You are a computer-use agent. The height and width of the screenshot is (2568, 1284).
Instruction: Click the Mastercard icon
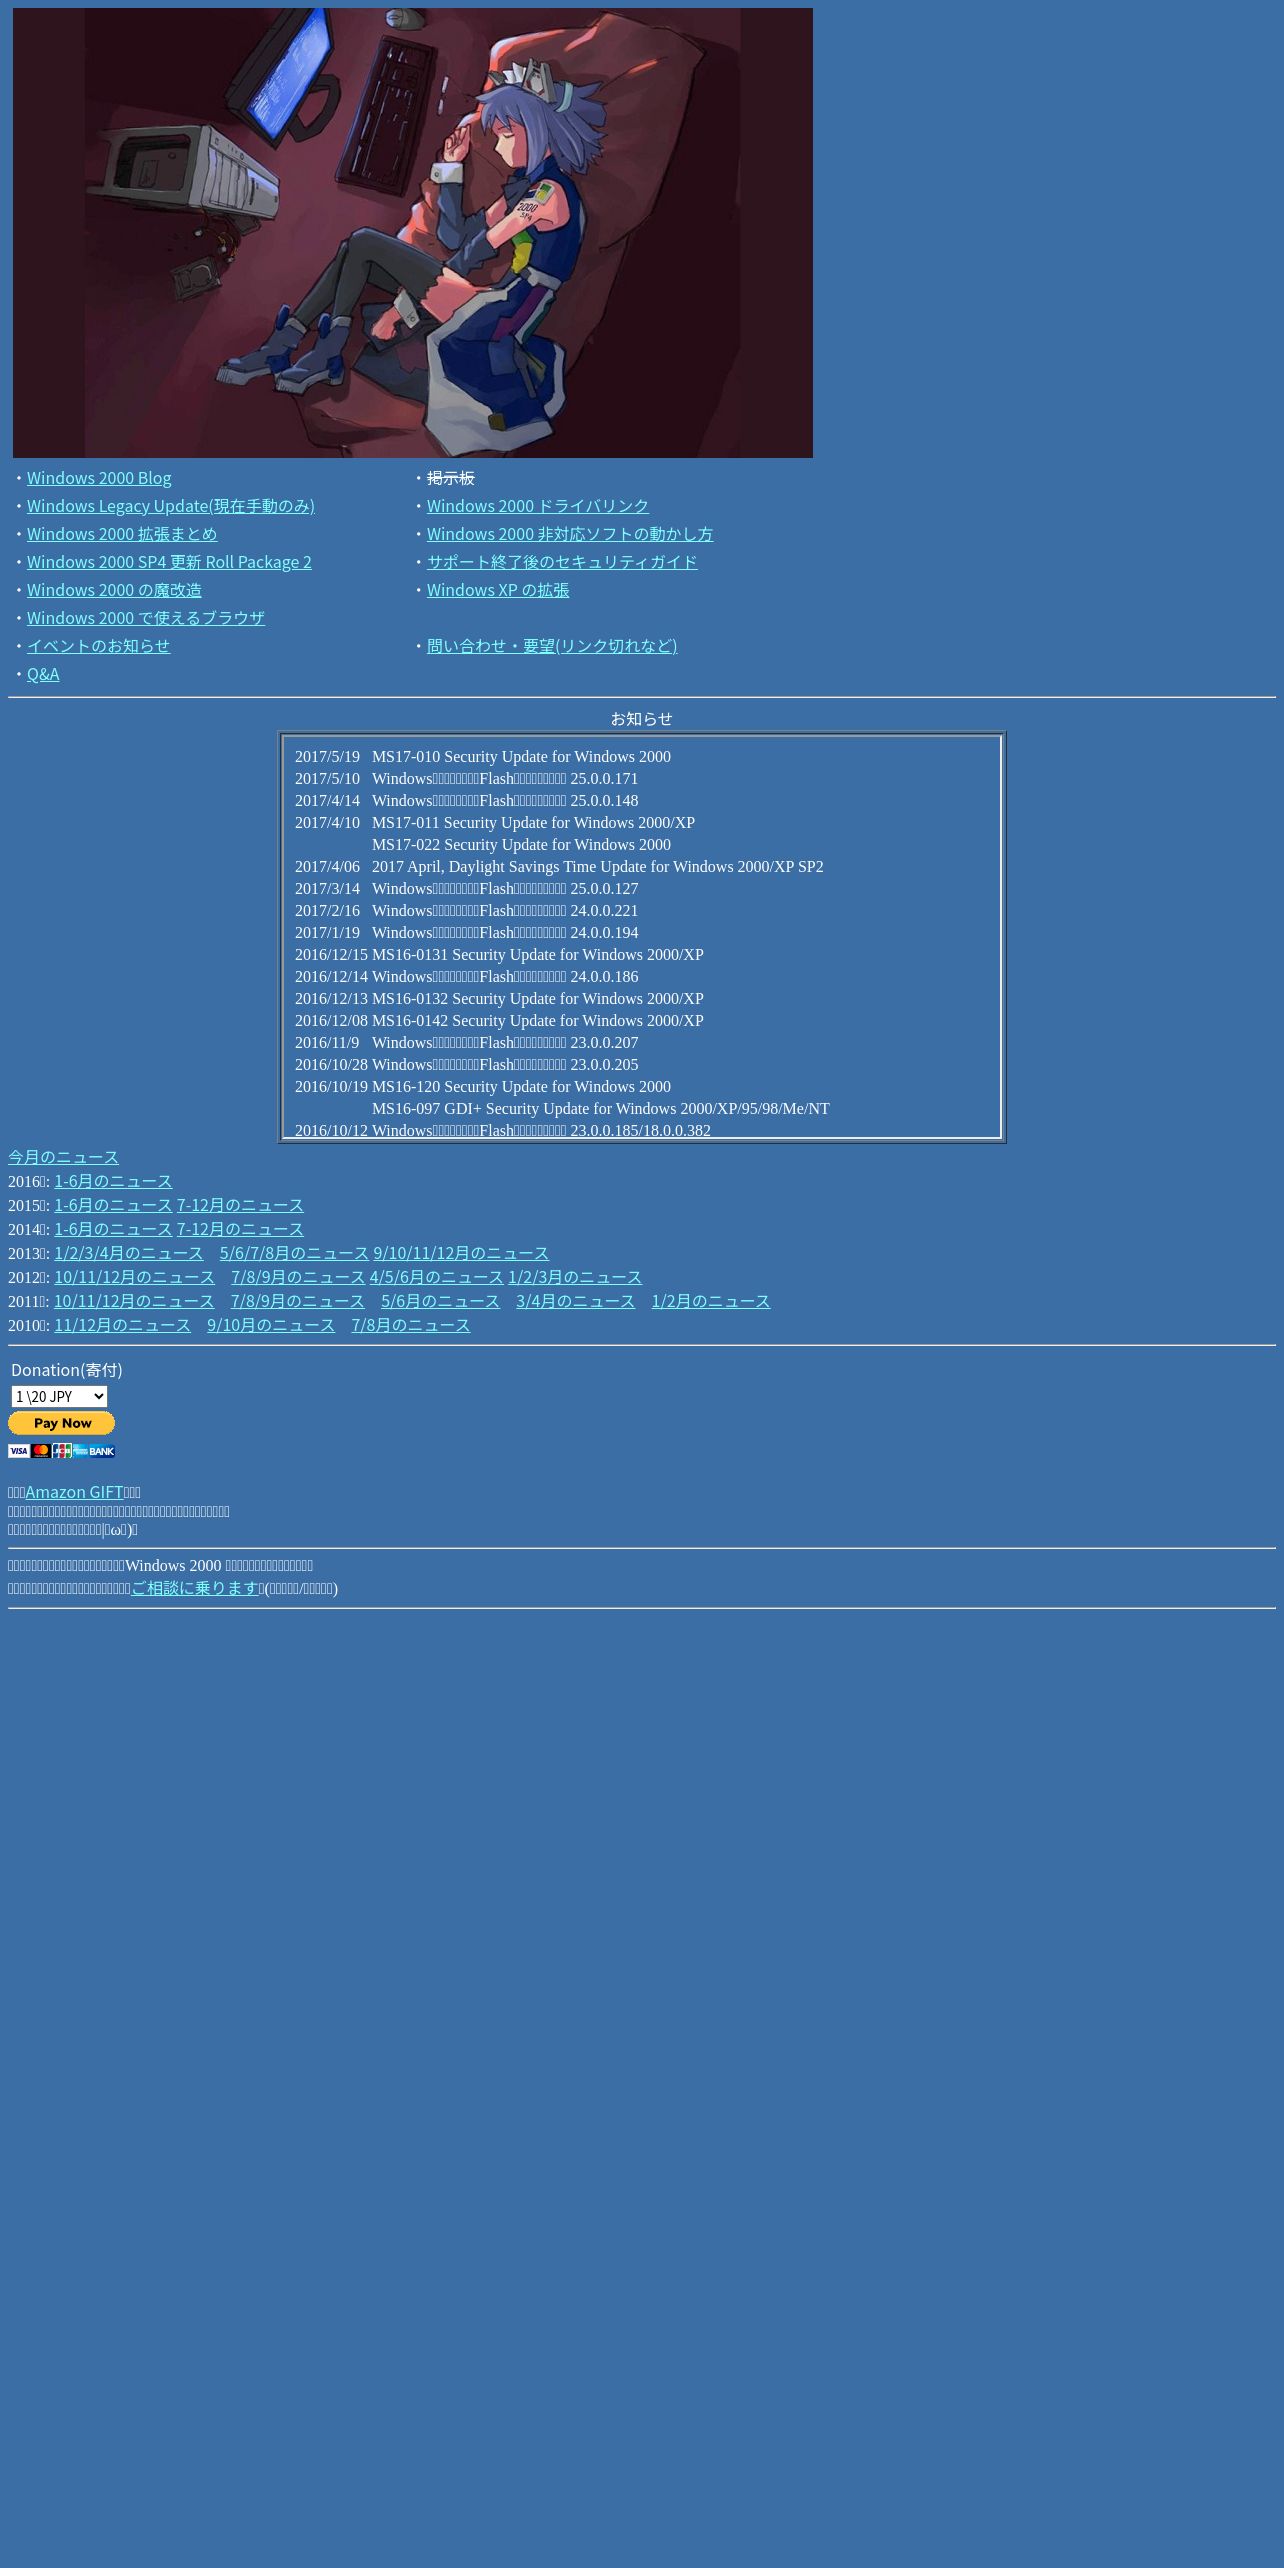41,1451
